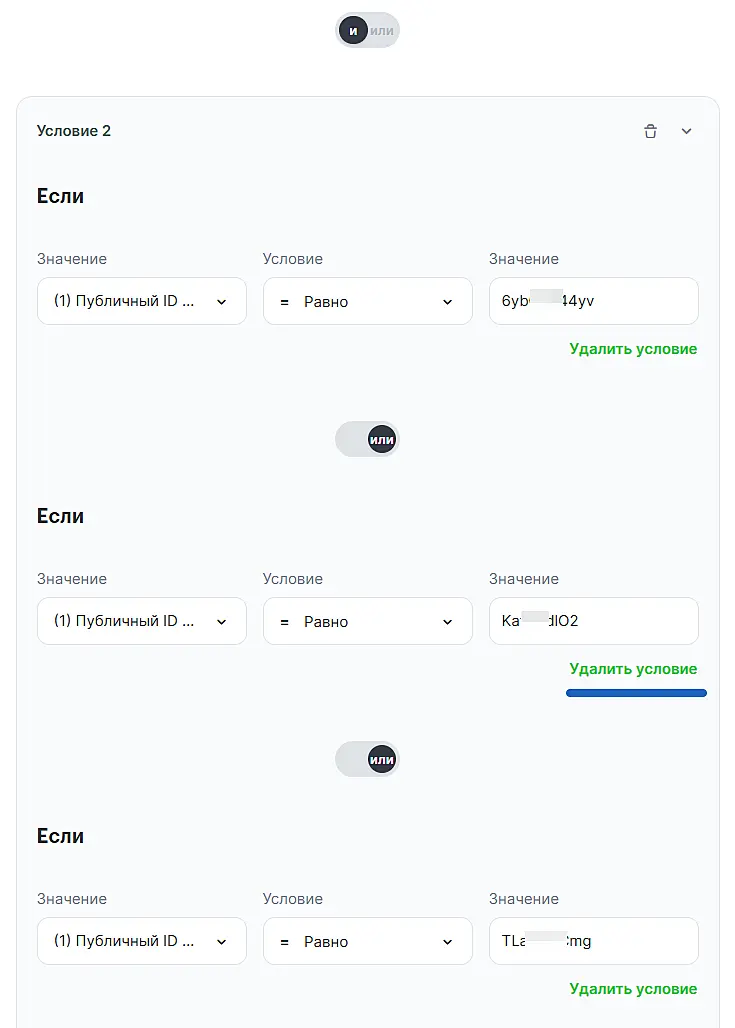Delete Условие 2 with the trash icon
735x1028 pixels.
click(x=651, y=131)
